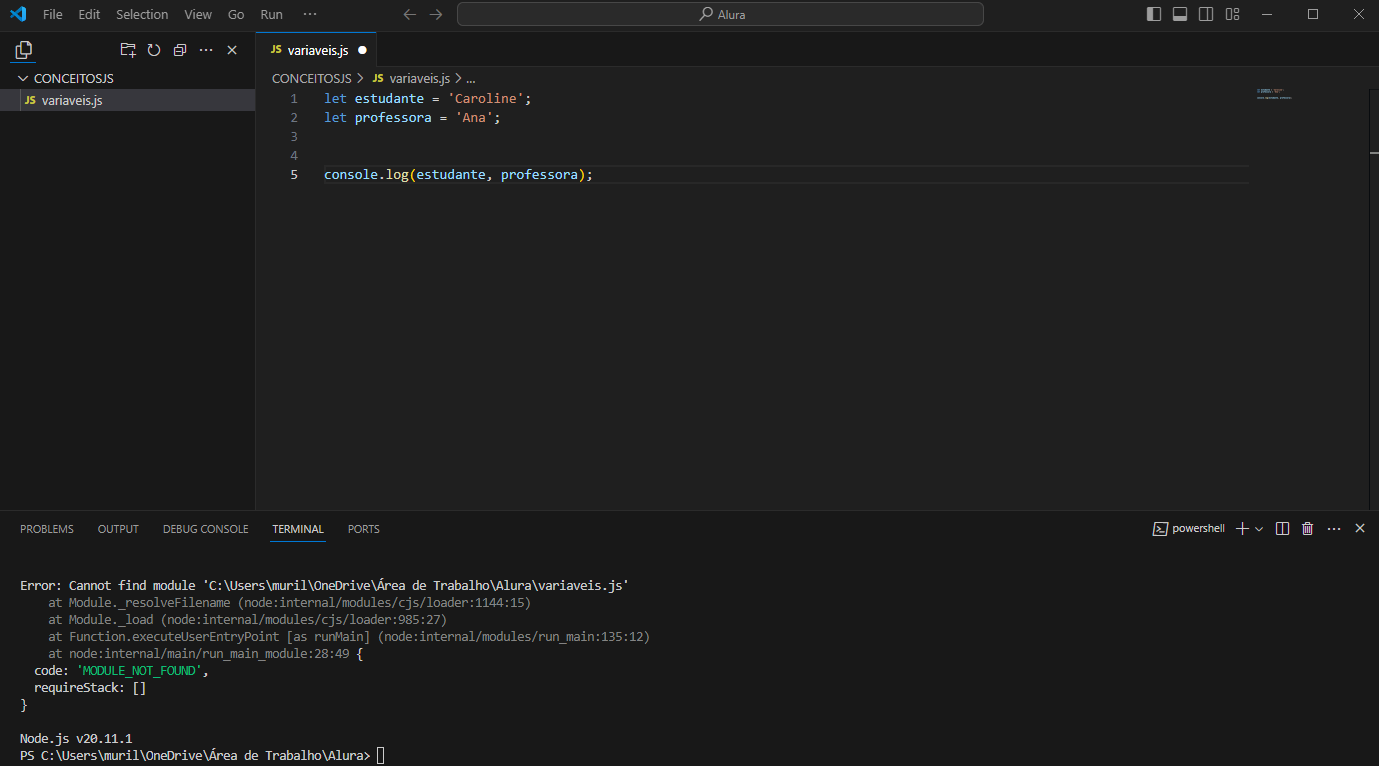Click CONCEITOSJS in the breadcrumb
The height and width of the screenshot is (766, 1379).
pyautogui.click(x=311, y=78)
